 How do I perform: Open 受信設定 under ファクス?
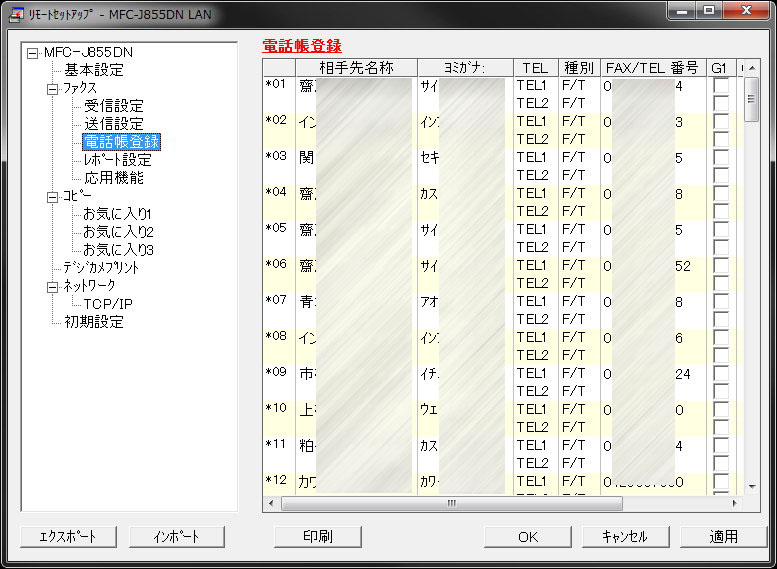click(113, 106)
